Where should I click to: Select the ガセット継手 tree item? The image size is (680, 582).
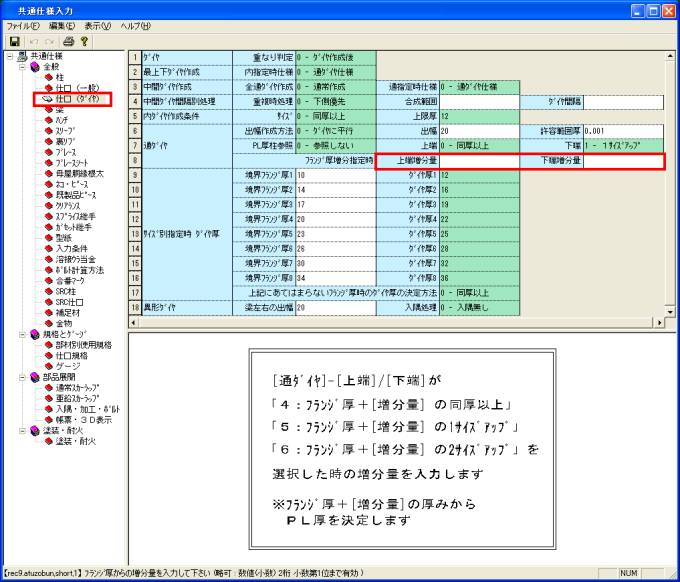pos(73,227)
